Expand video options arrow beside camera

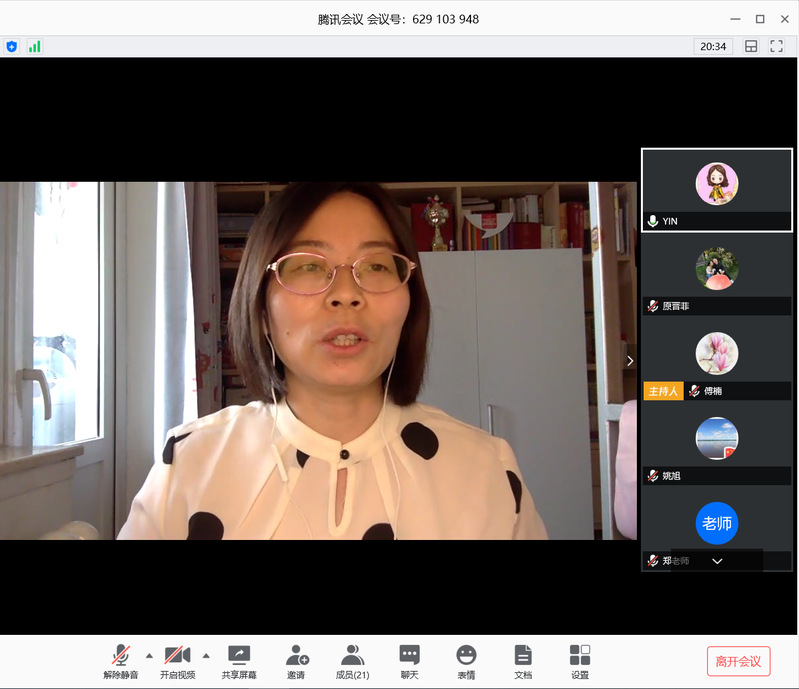click(206, 656)
